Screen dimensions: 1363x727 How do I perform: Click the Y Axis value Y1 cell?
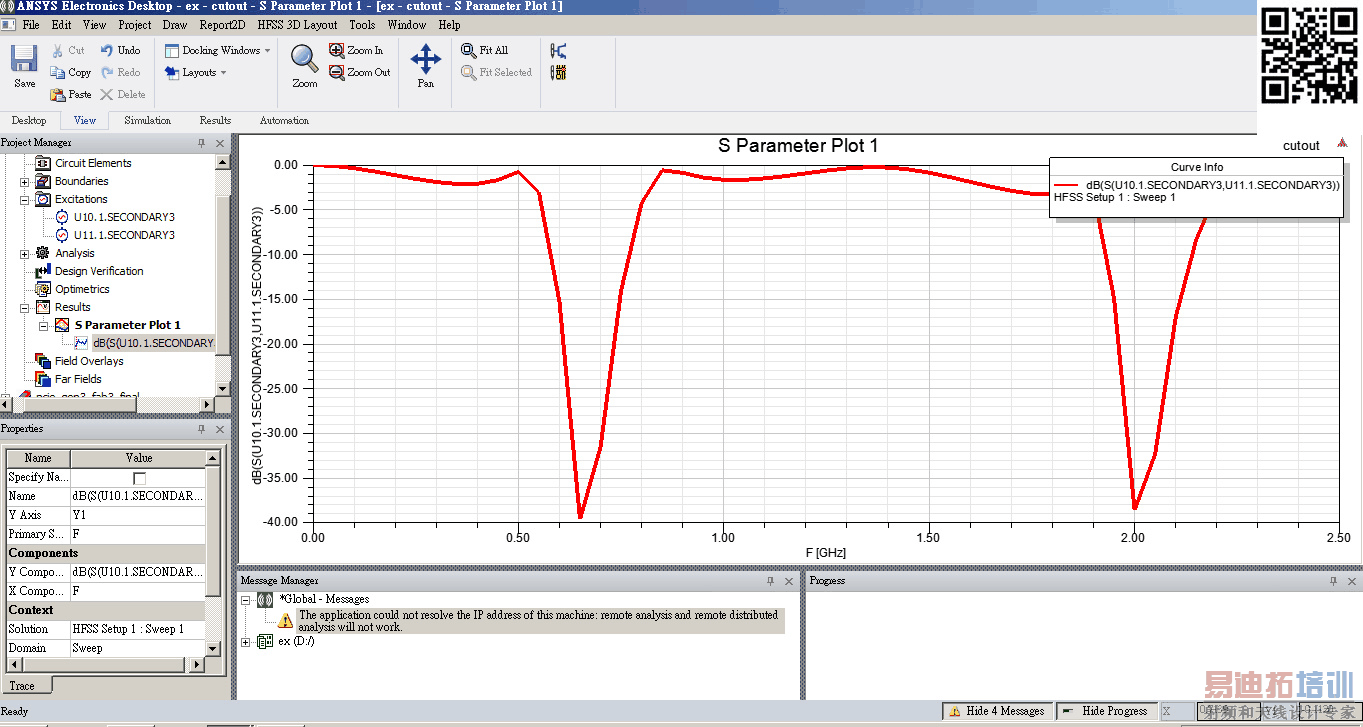(138, 515)
